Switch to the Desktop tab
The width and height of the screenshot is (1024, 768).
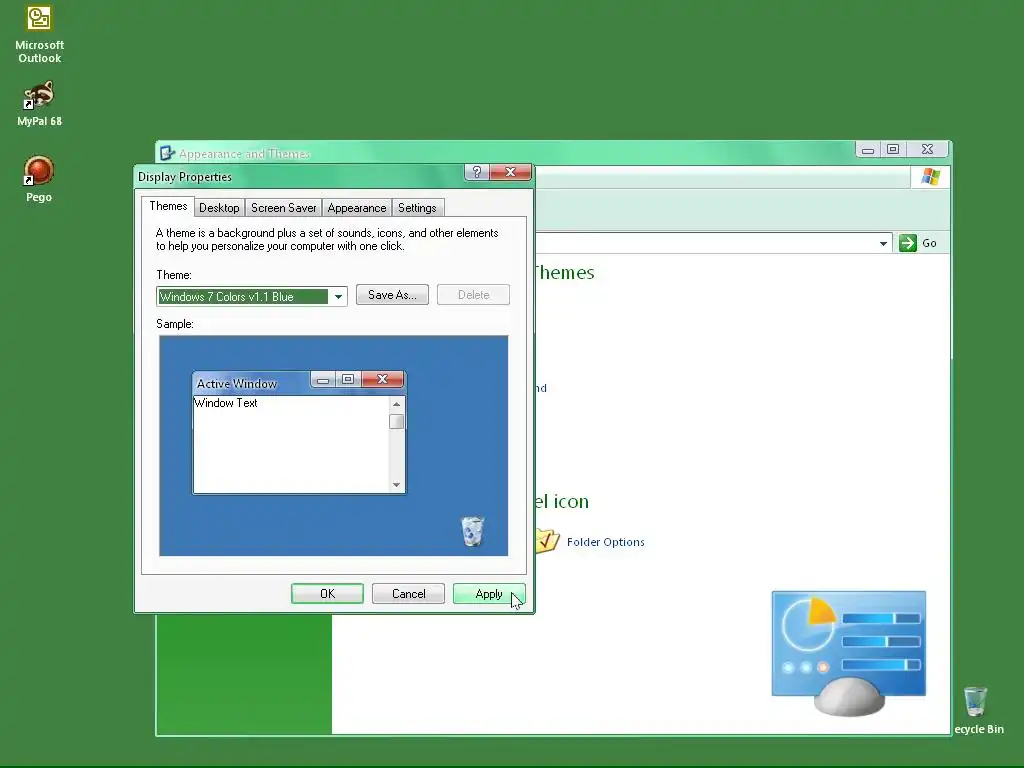click(x=219, y=208)
